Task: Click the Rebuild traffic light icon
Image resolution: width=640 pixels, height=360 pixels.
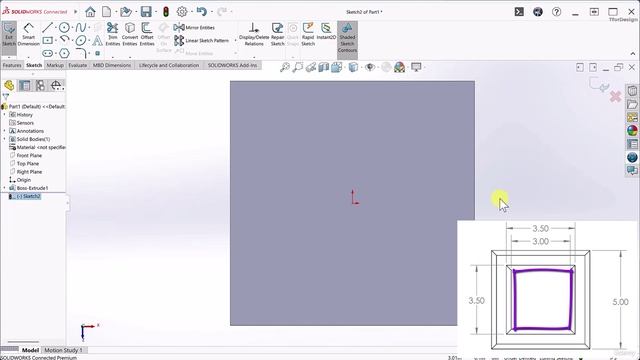Action: 166,12
